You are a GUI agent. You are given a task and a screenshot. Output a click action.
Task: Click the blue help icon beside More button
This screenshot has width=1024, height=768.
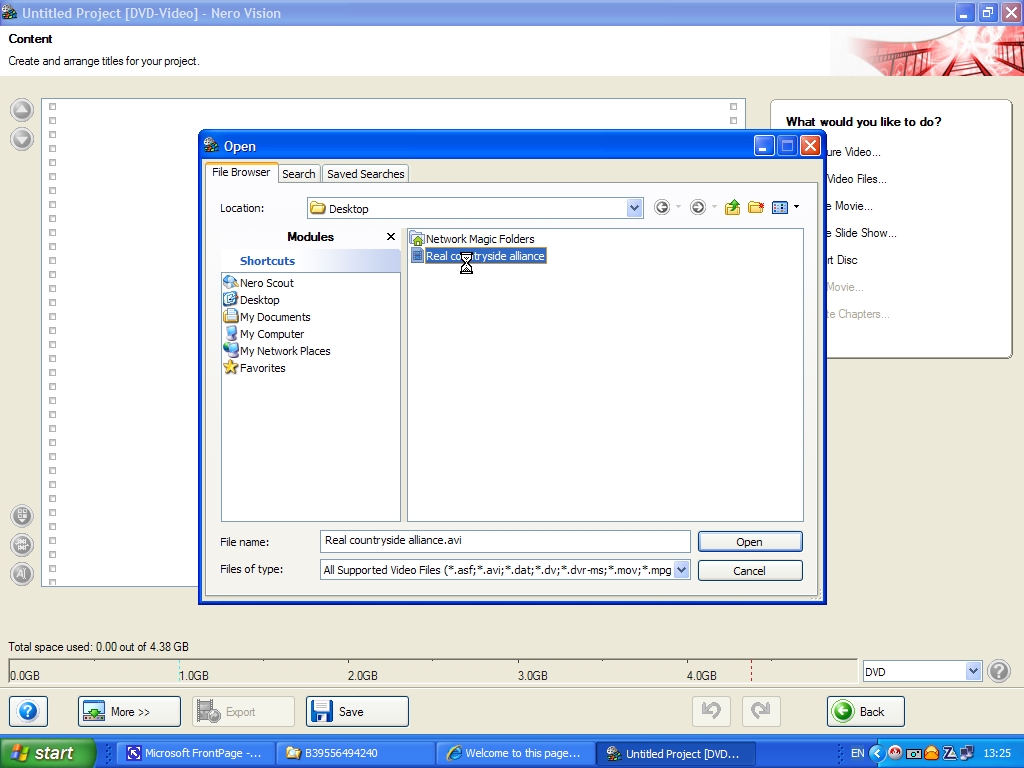(28, 712)
